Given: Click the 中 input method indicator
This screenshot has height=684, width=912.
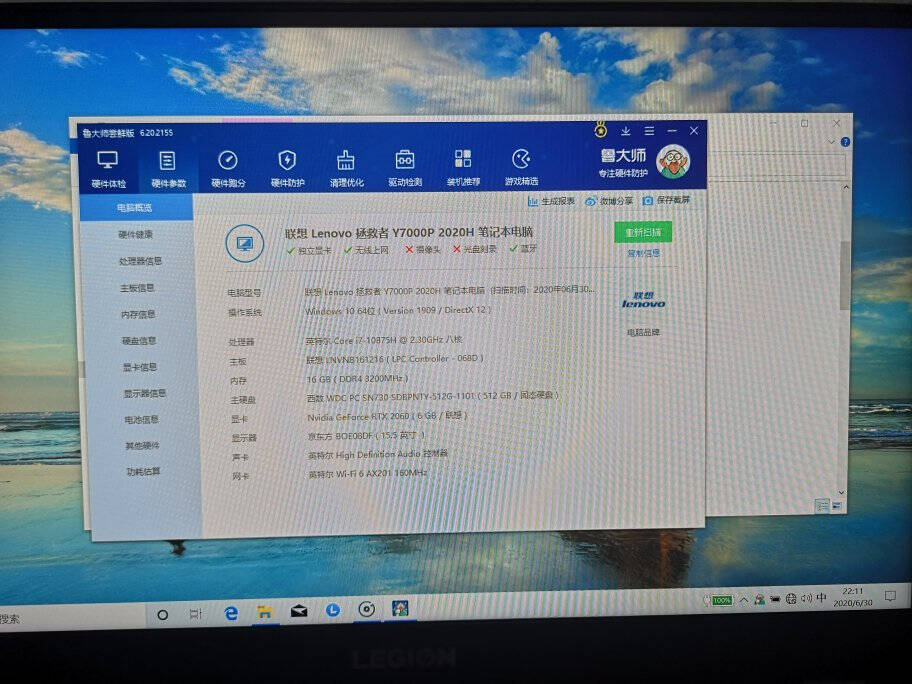Looking at the screenshot, I should tap(821, 597).
